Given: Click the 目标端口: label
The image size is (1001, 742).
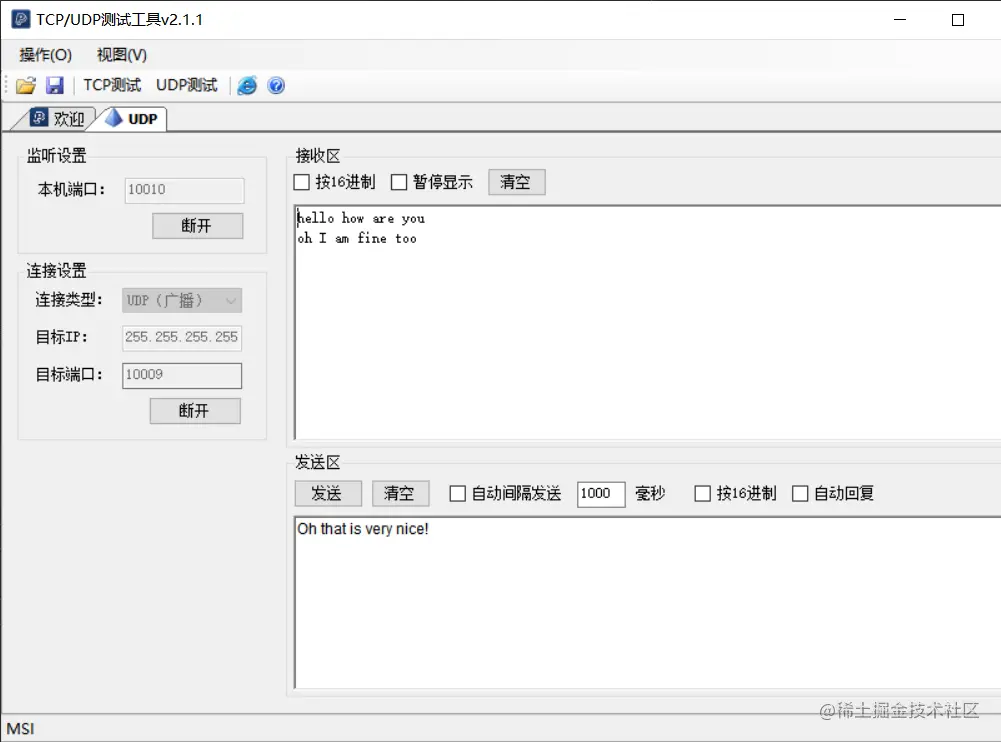Looking at the screenshot, I should point(68,375).
